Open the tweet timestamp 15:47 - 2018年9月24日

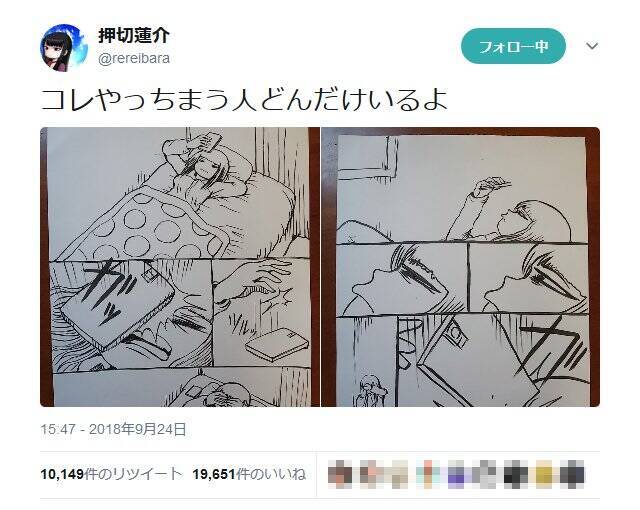coord(113,429)
